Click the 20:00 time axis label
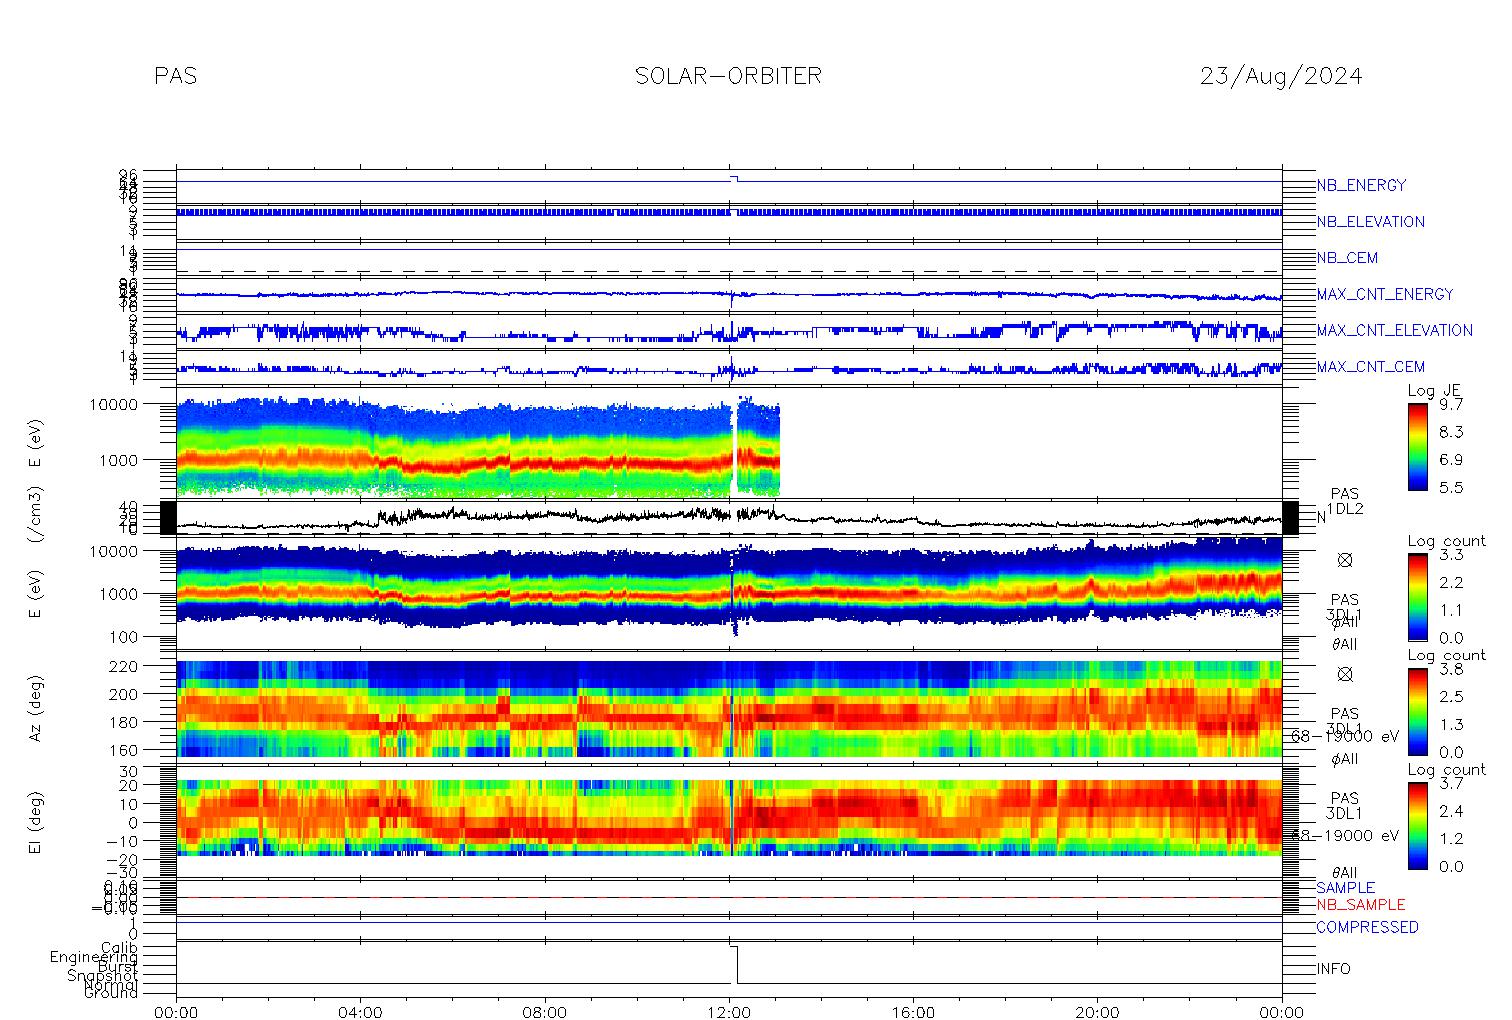 pyautogui.click(x=1097, y=1012)
